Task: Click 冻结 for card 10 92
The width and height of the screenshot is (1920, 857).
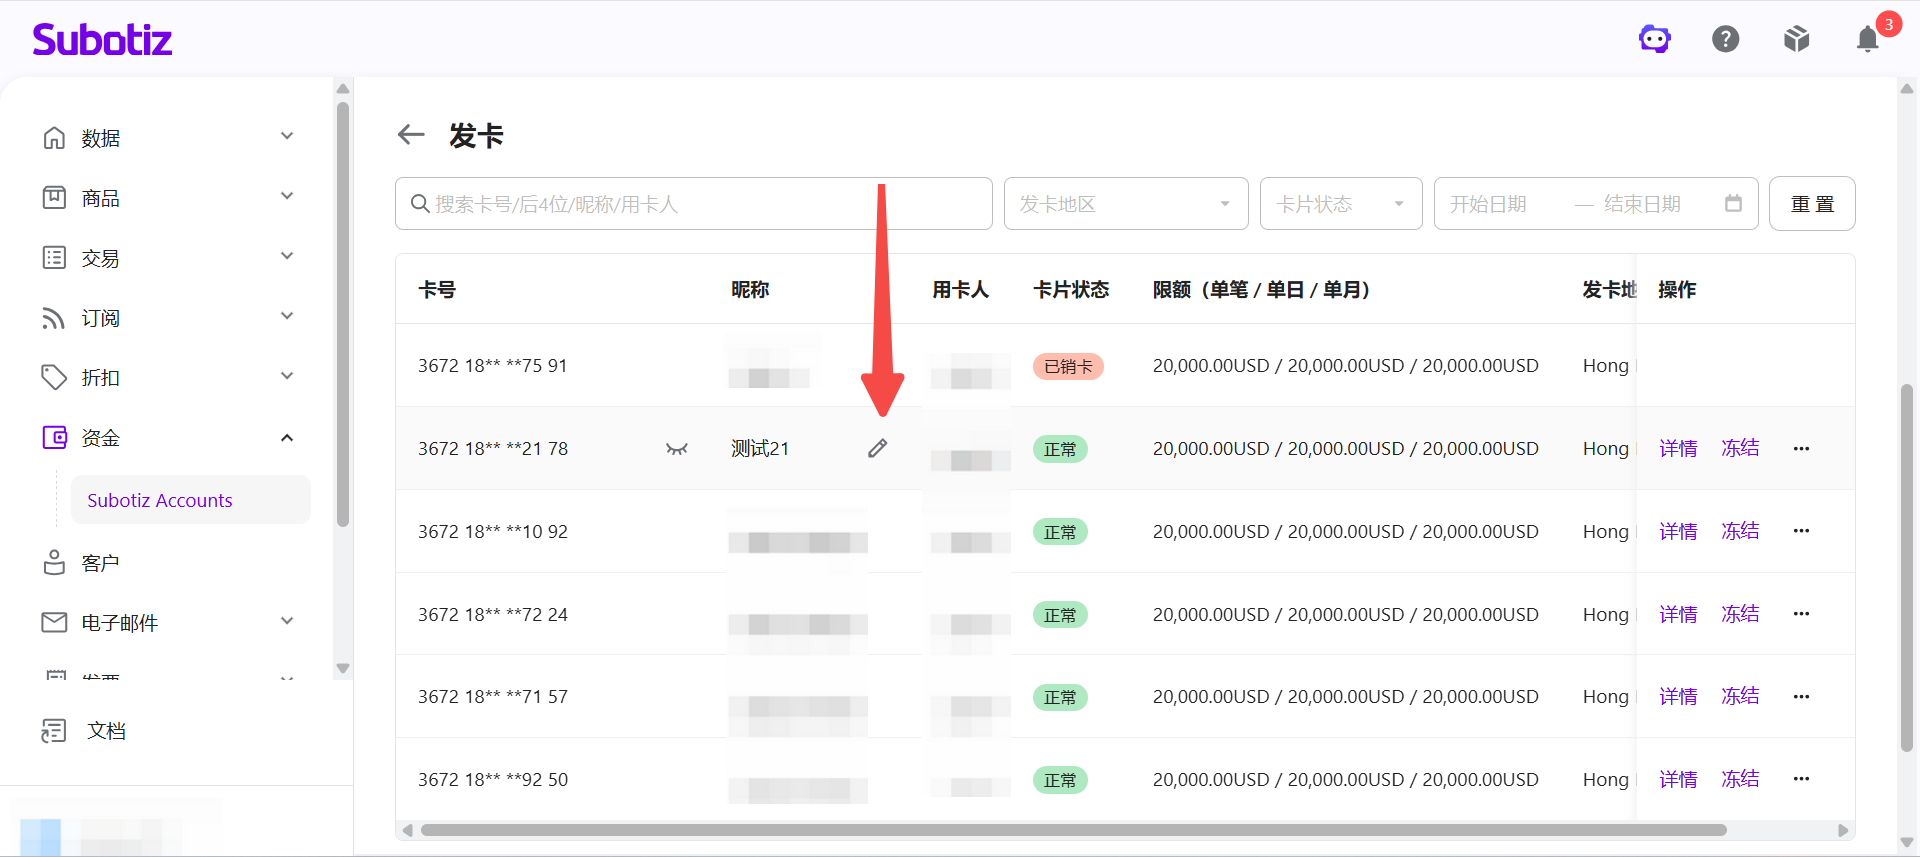Action: (1740, 531)
